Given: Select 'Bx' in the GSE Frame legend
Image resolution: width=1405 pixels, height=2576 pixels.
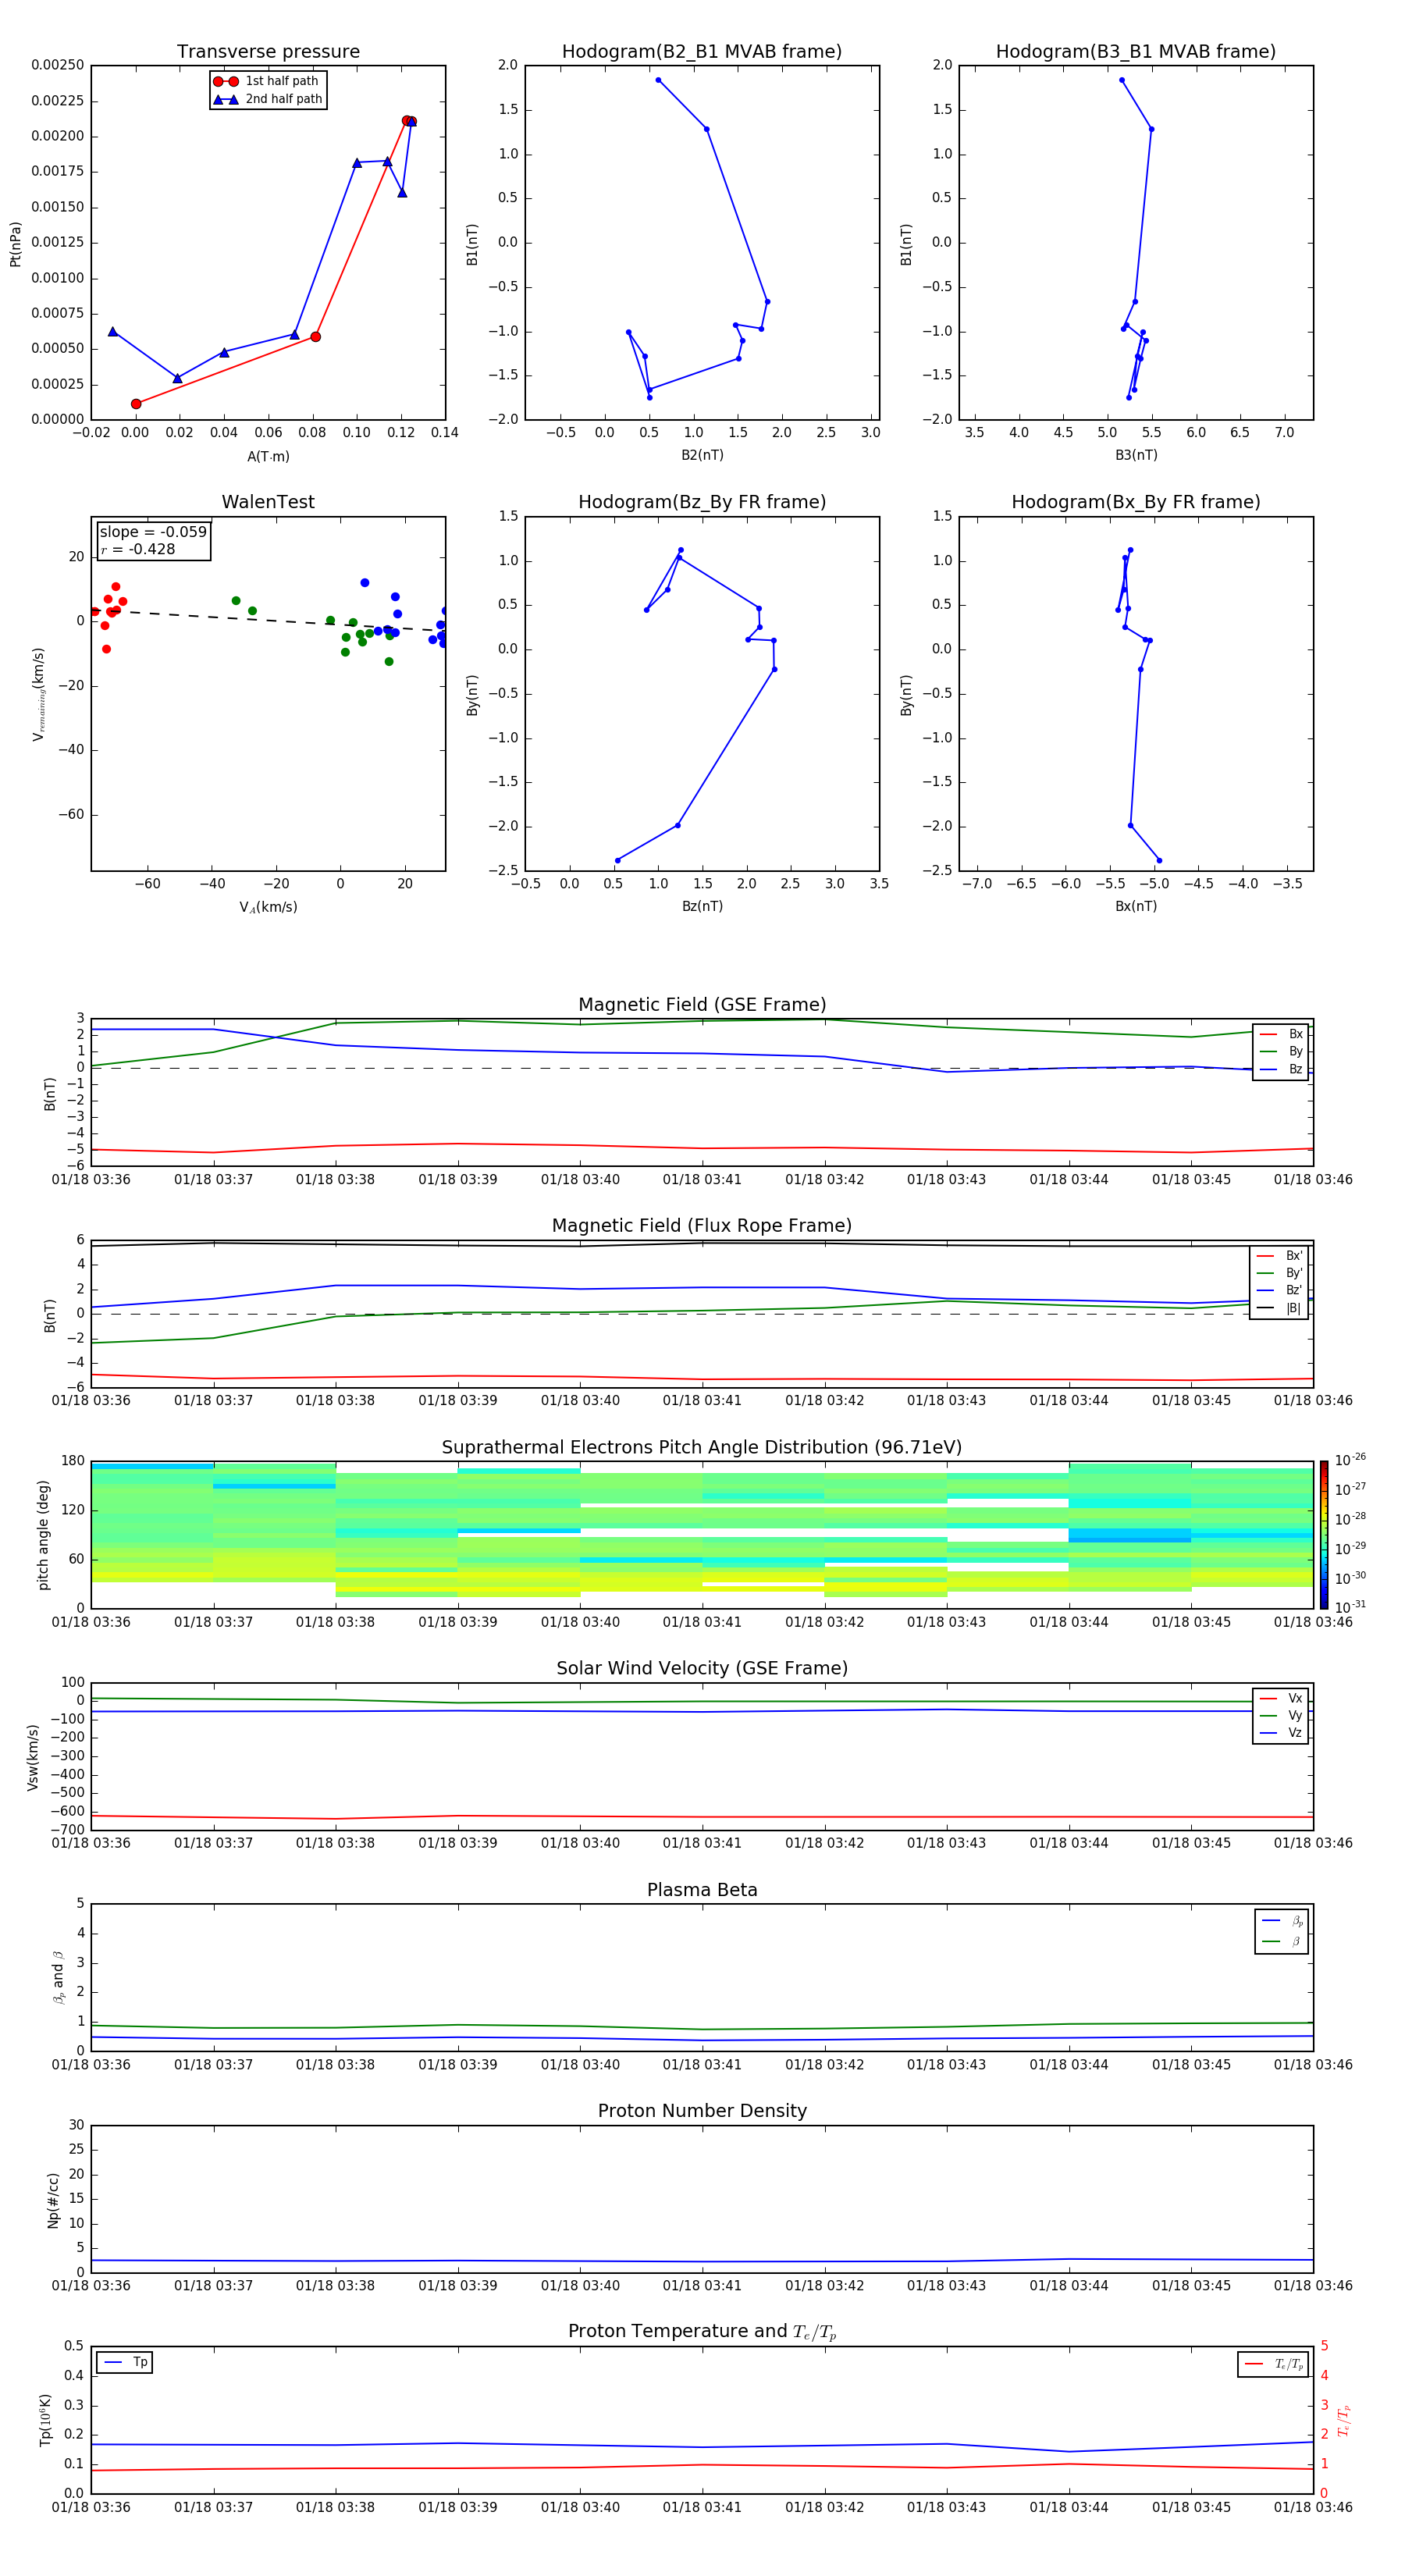Looking at the screenshot, I should pyautogui.click(x=1281, y=1034).
